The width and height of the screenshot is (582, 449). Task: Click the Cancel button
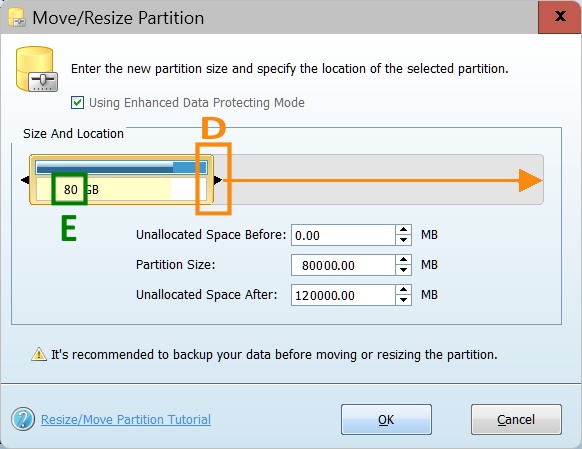[x=516, y=420]
